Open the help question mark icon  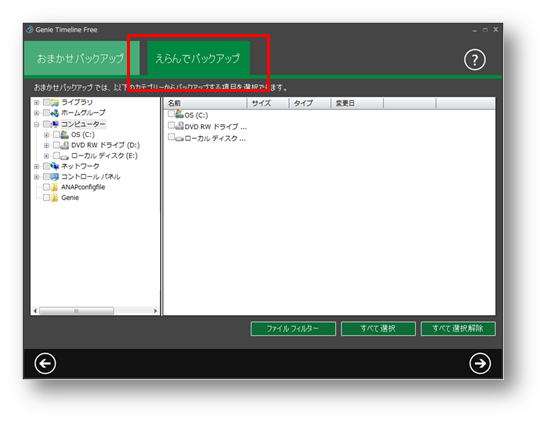coord(474,60)
